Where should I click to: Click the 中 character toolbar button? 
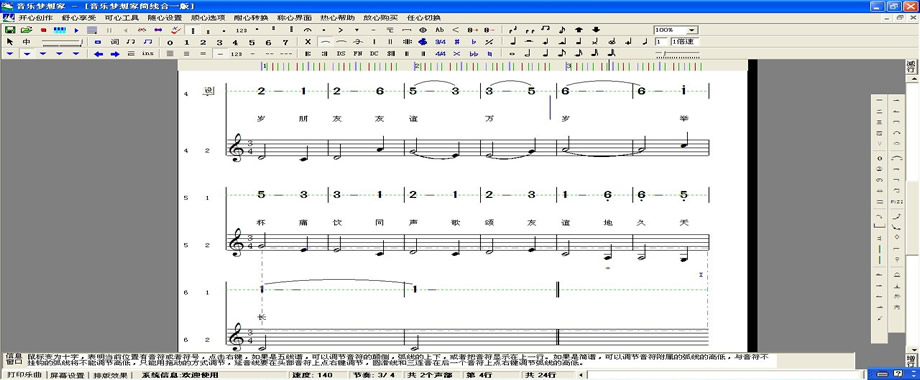click(26, 42)
